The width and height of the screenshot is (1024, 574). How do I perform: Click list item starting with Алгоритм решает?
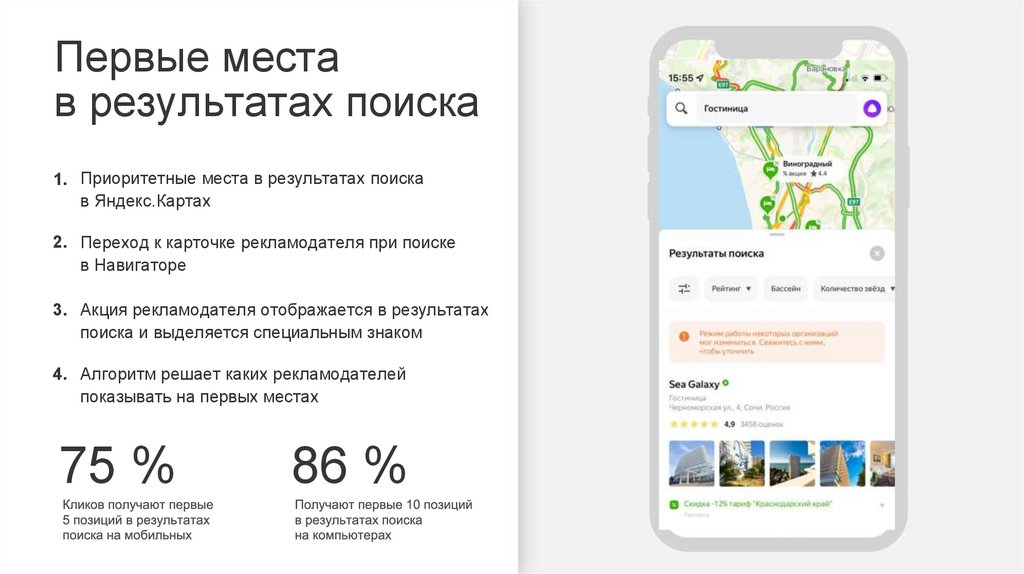pos(243,385)
